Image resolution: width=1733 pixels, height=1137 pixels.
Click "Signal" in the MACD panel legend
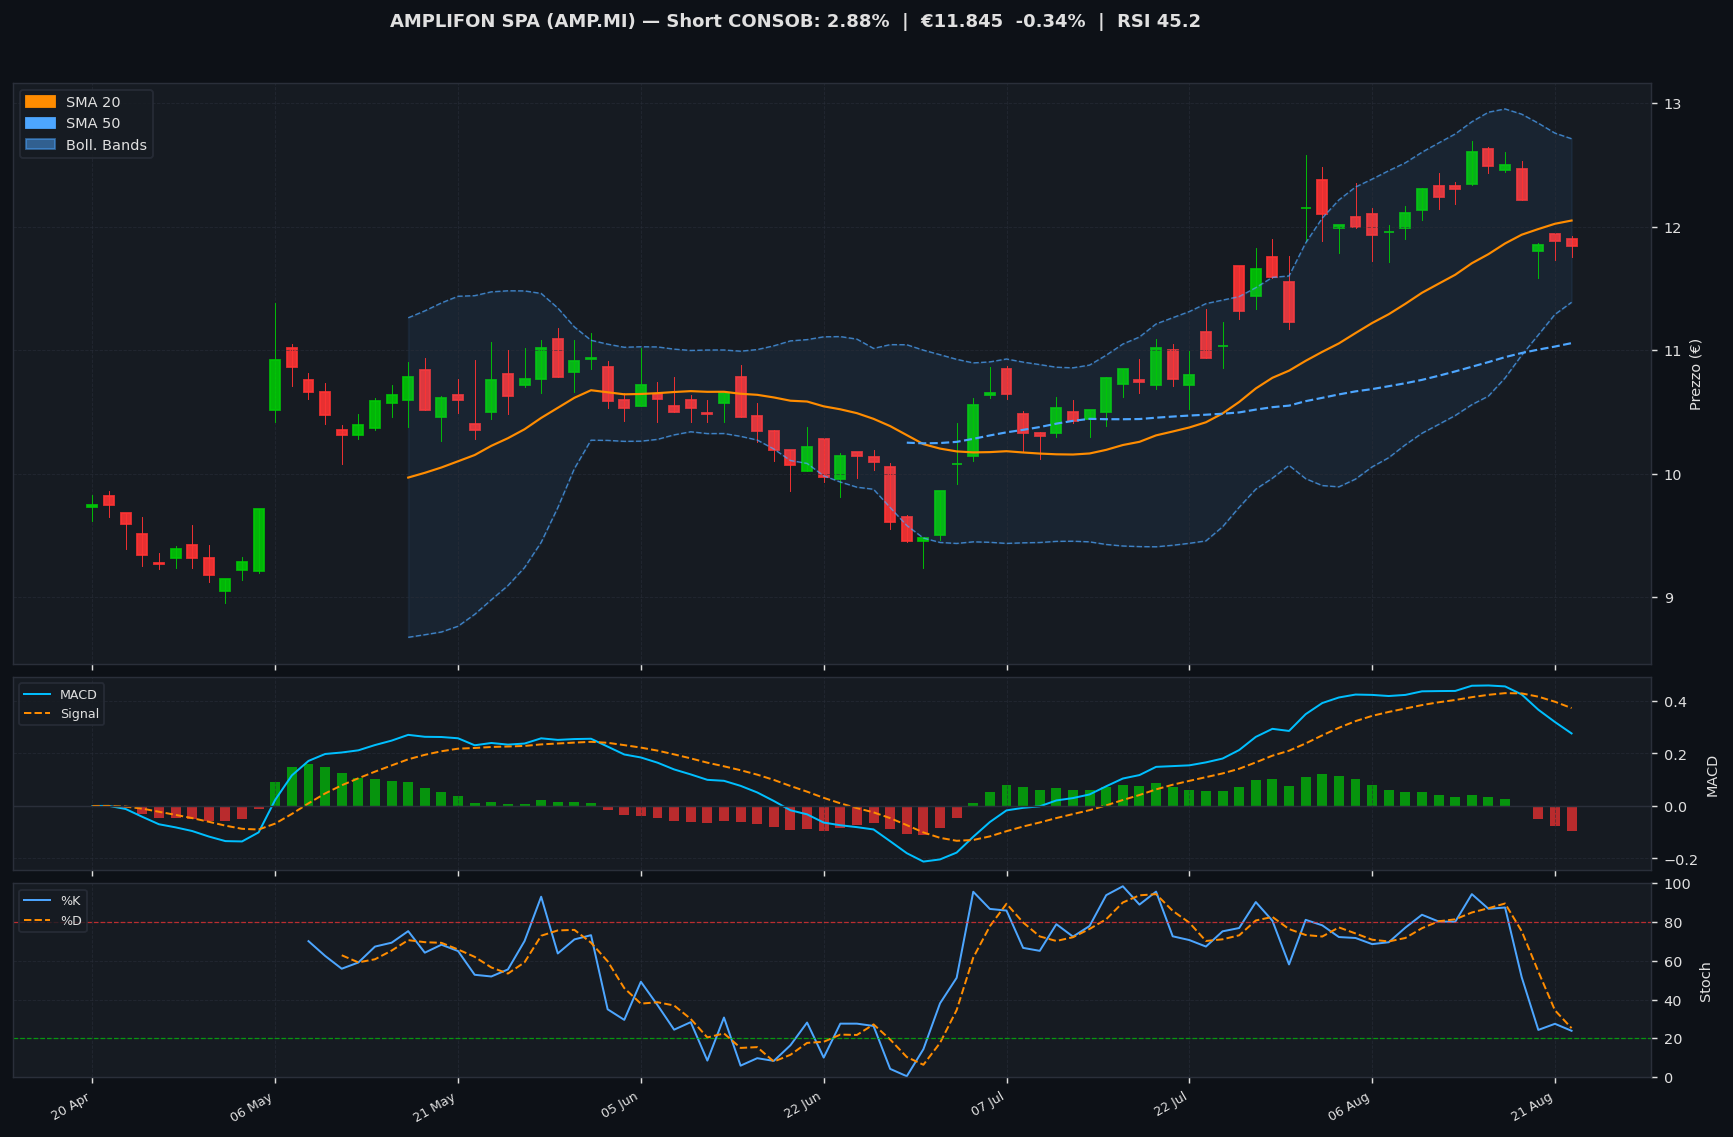80,714
